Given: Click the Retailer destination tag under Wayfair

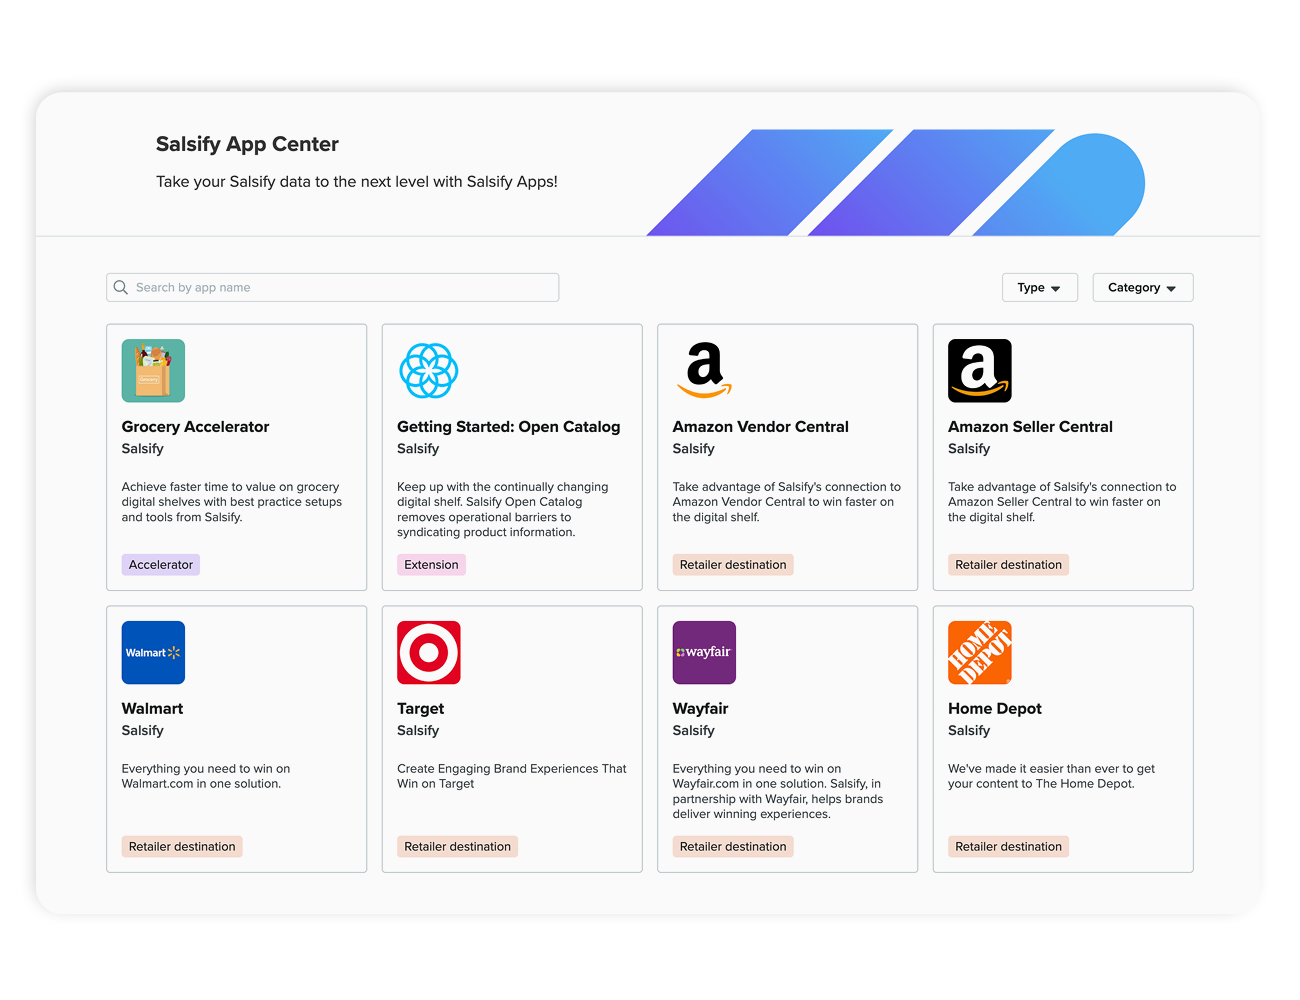Looking at the screenshot, I should point(733,847).
